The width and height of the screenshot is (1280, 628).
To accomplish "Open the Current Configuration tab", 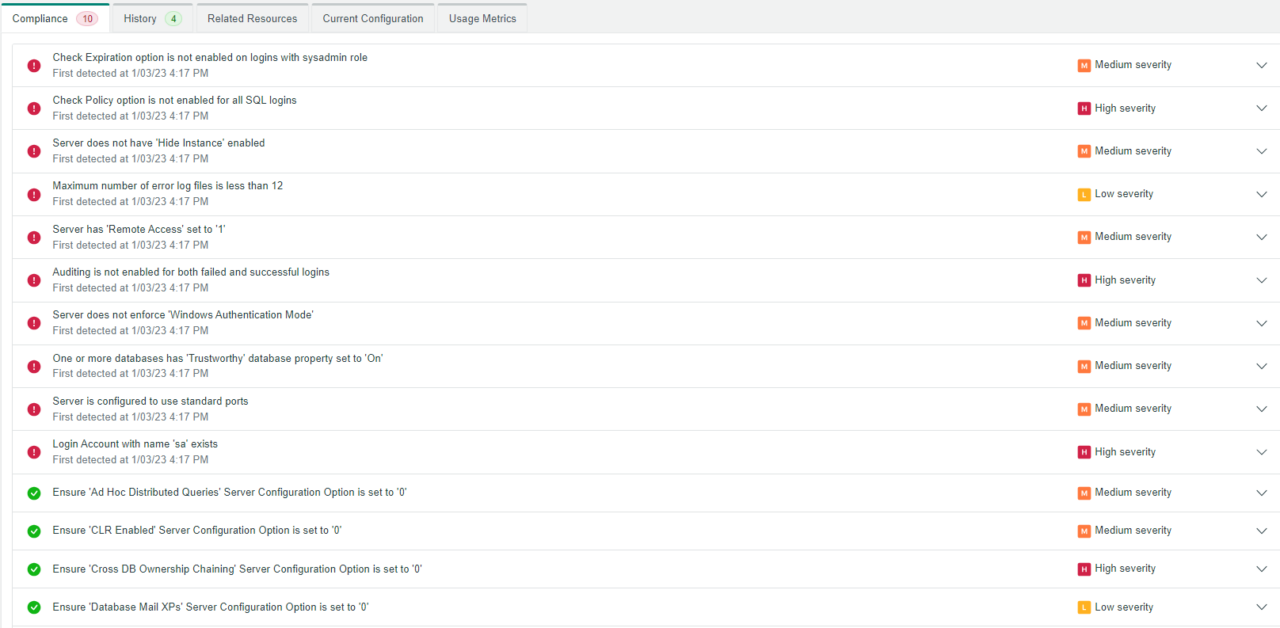I will pos(372,17).
